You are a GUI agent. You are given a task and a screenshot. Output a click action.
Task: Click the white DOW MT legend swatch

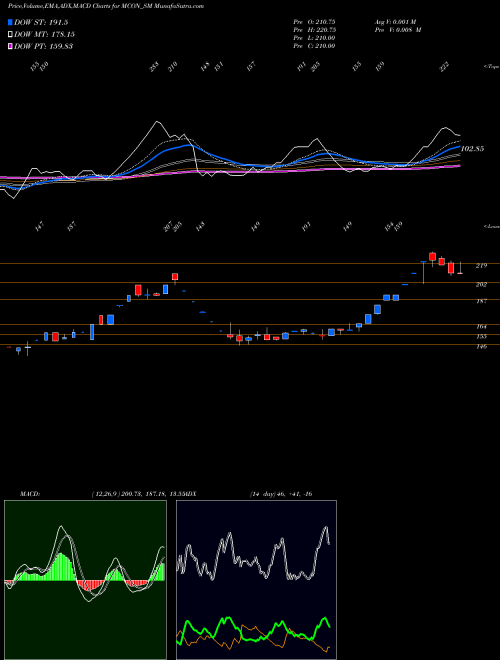tap(10, 34)
